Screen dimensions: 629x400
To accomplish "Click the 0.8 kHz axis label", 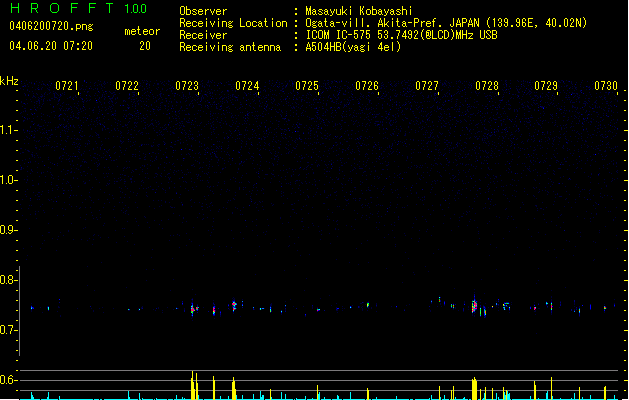I will click(8, 280).
